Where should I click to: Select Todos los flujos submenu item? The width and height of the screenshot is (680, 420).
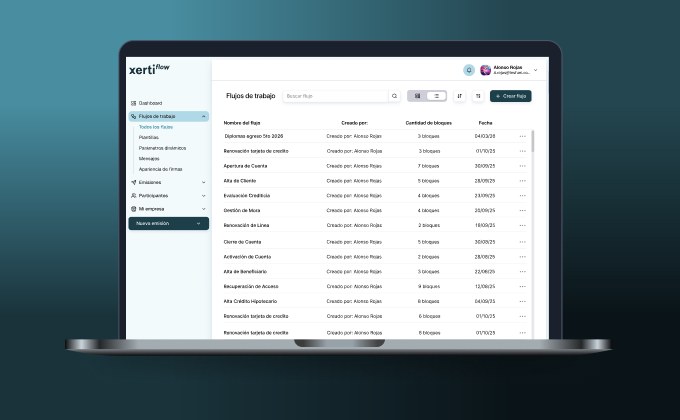[x=156, y=127]
